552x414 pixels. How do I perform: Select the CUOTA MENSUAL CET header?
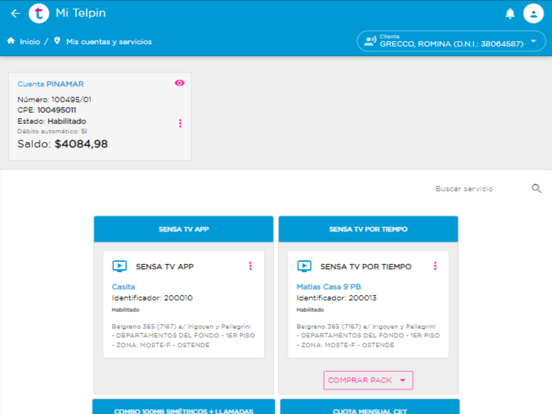coord(370,407)
